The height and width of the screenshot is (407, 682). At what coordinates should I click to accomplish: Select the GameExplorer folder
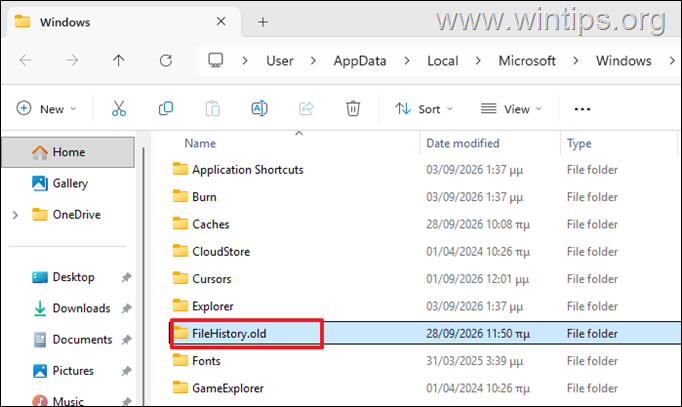[x=228, y=388]
